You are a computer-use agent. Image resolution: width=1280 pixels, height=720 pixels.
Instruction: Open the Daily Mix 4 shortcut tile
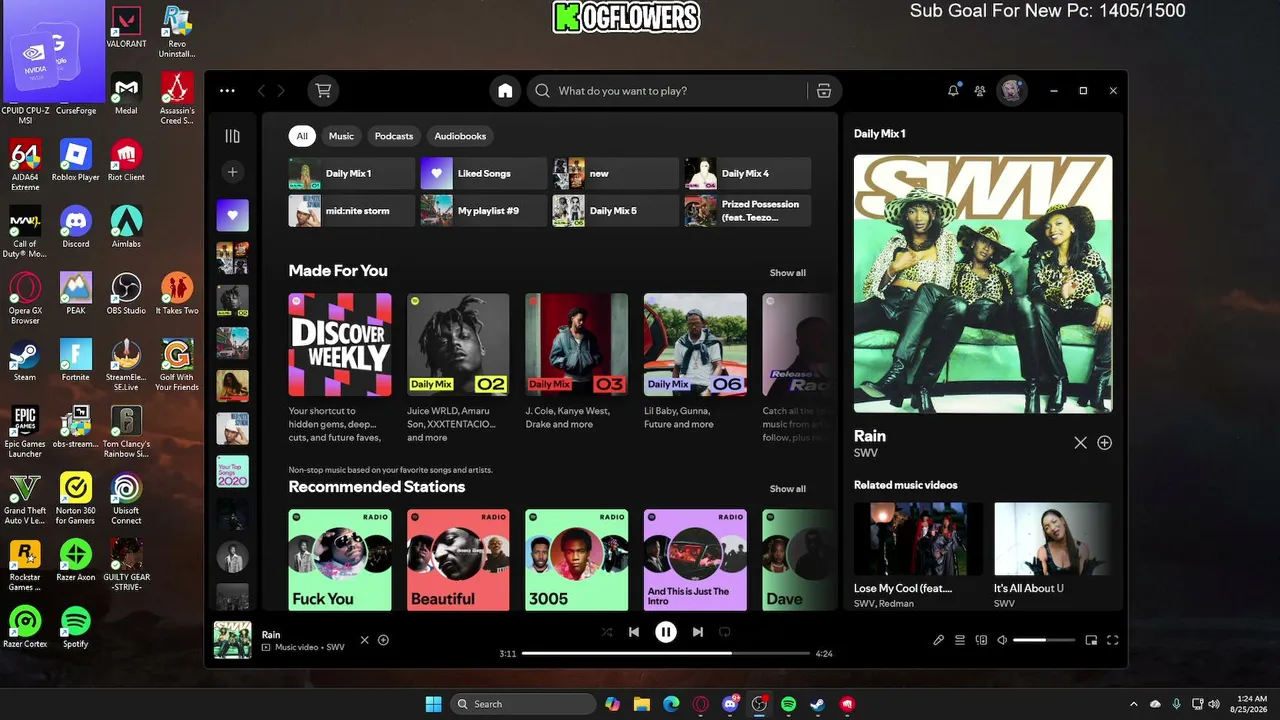pos(748,173)
